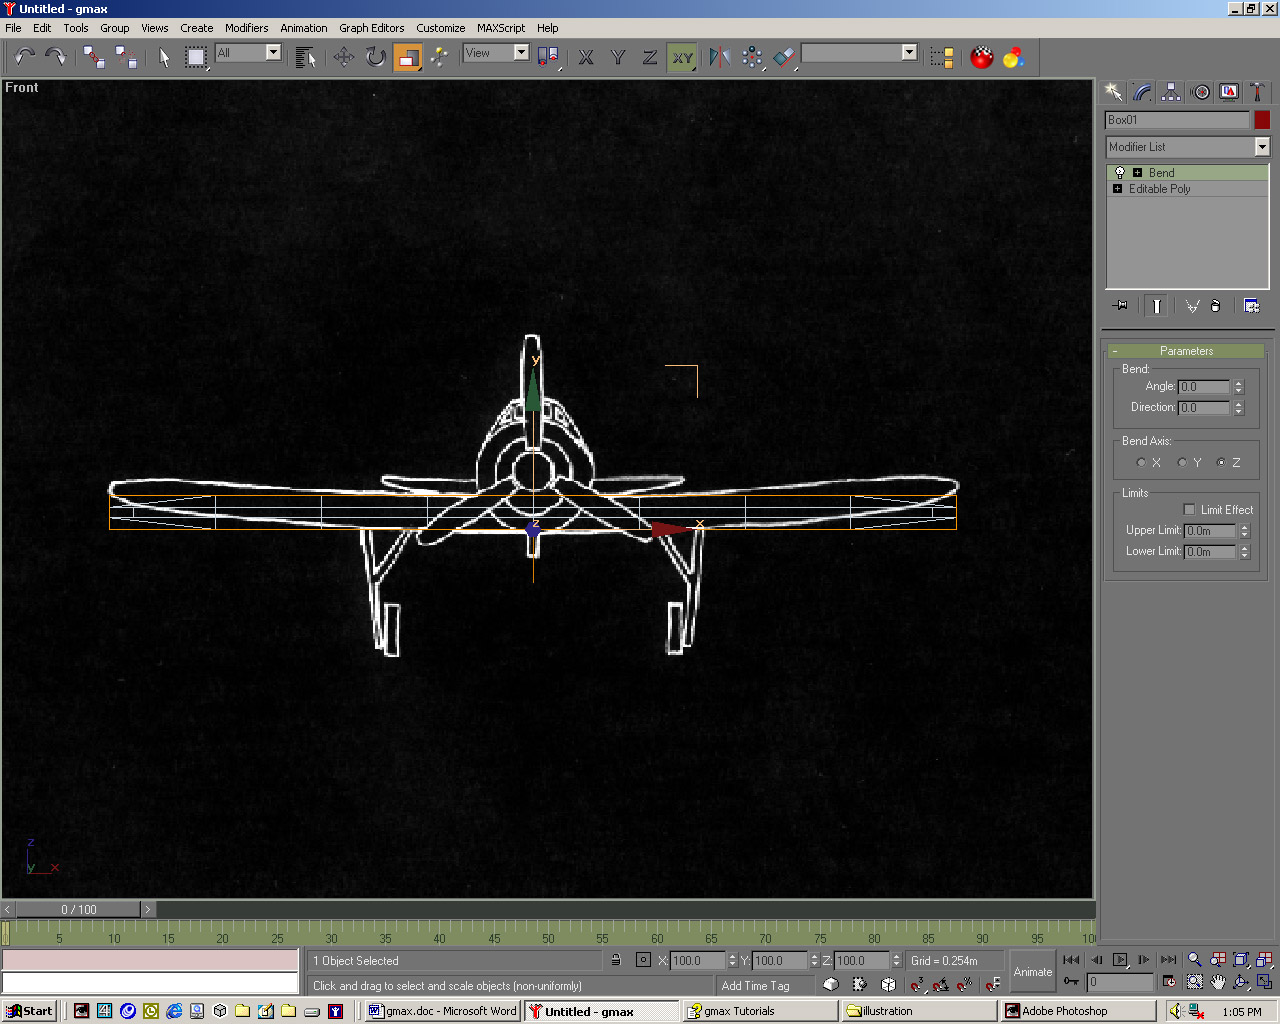Open the Hierarchy command panel tab
Screen dimensions: 1280x1024
[x=1171, y=92]
